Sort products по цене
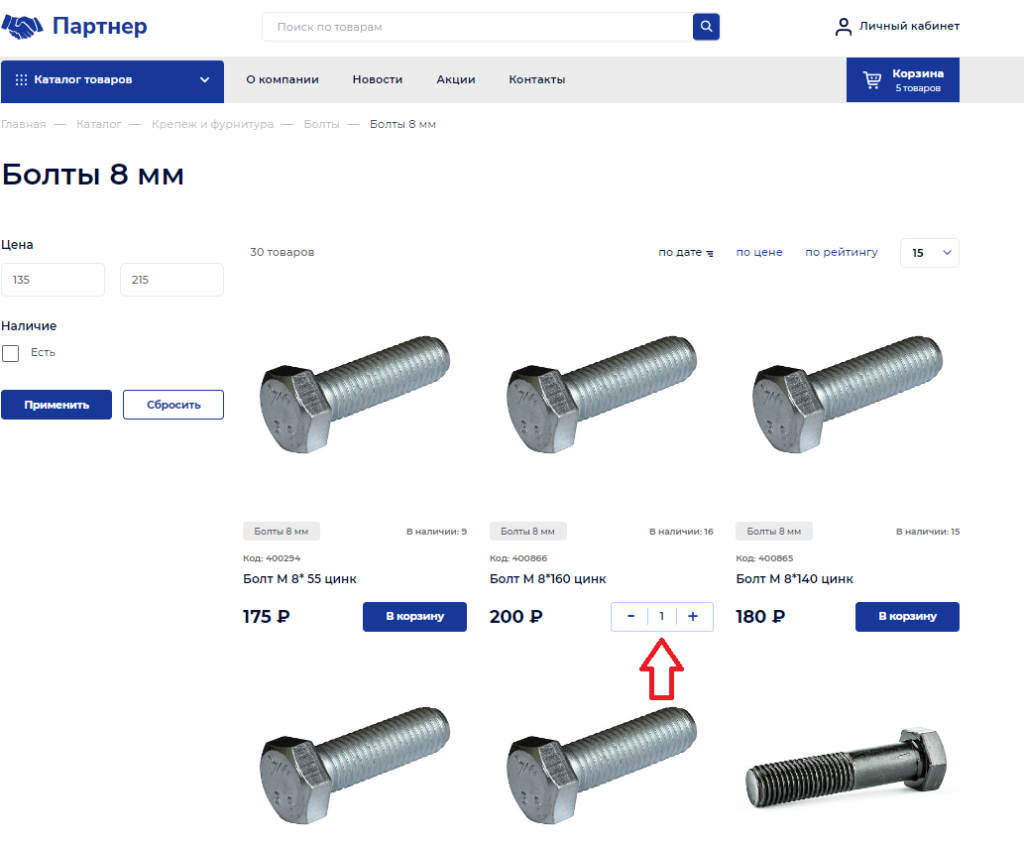Screen dimensions: 1024x846 (x=759, y=253)
